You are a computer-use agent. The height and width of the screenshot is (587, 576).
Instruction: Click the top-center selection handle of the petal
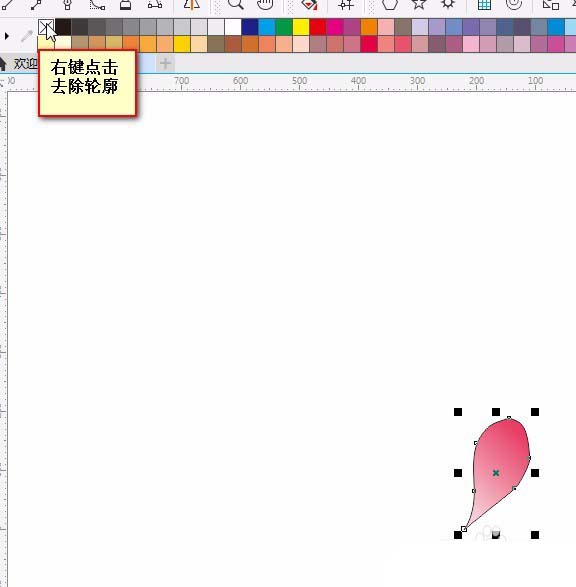click(496, 412)
